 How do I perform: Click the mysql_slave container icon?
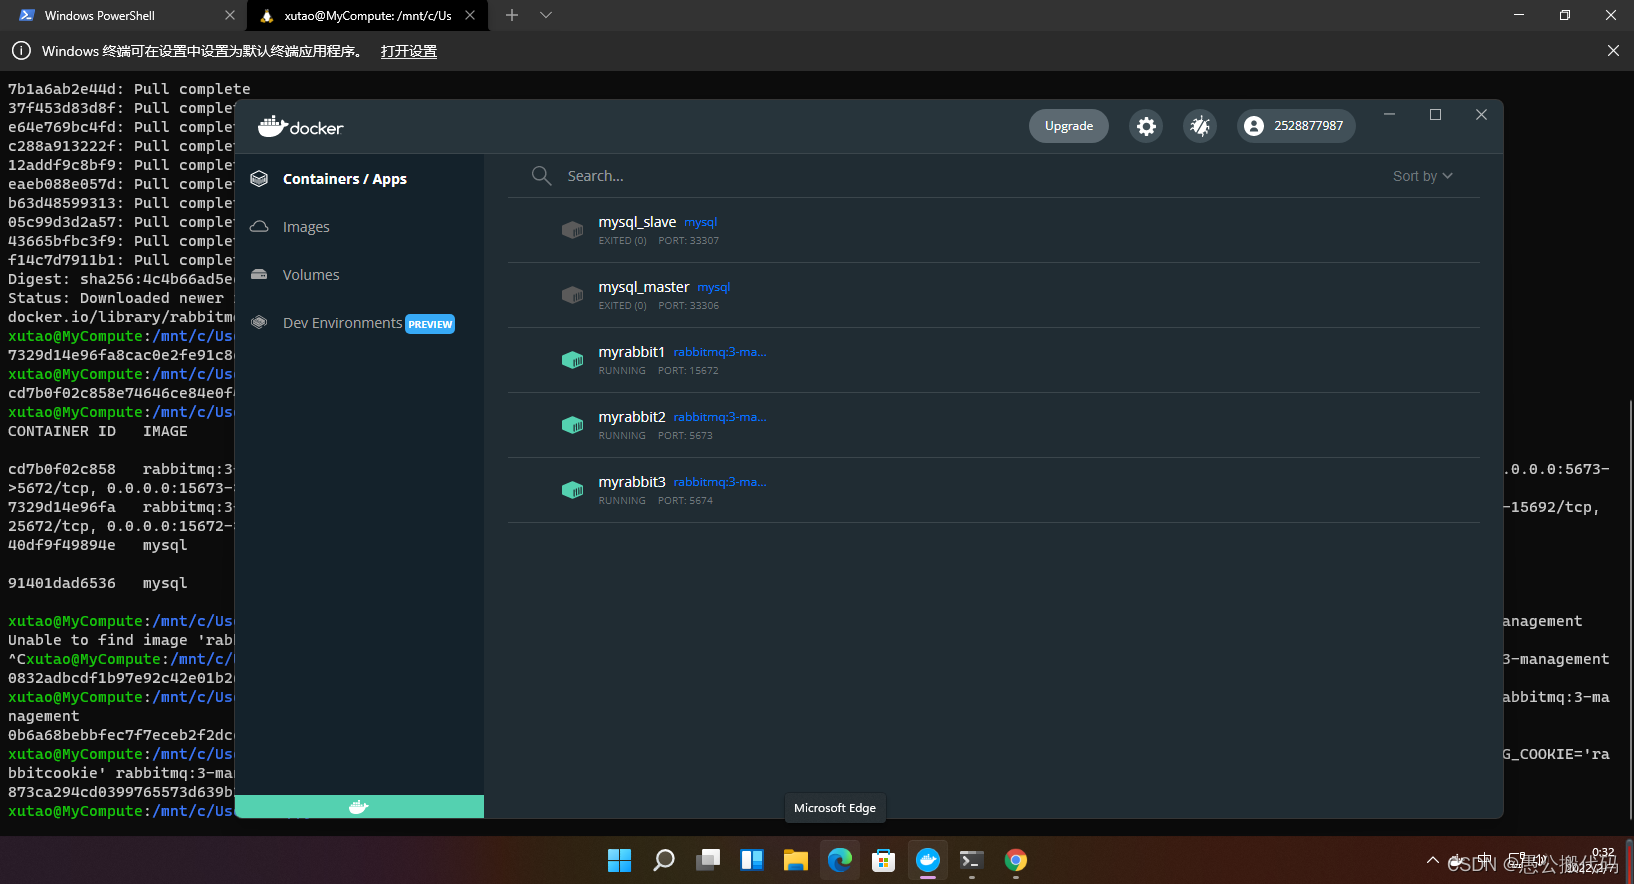tap(572, 230)
